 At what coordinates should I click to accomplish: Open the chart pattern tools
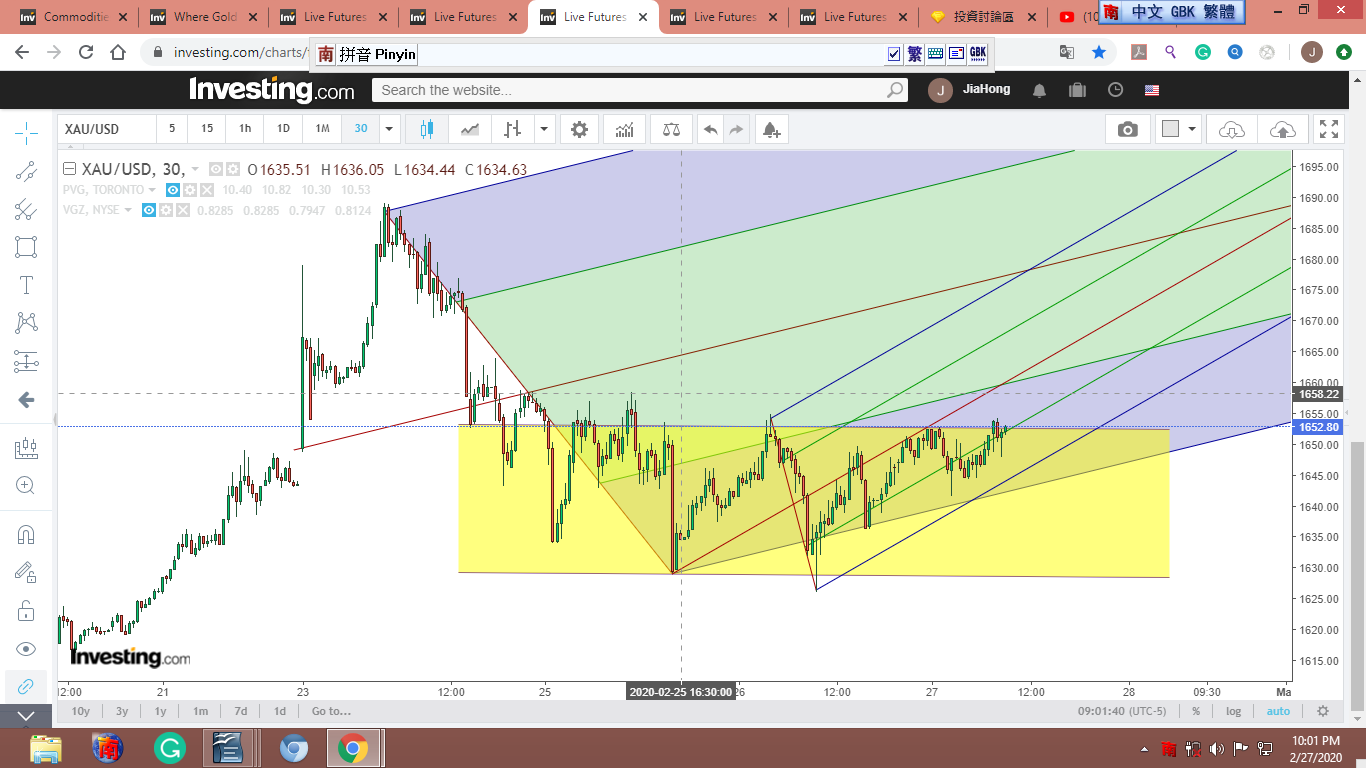point(26,322)
